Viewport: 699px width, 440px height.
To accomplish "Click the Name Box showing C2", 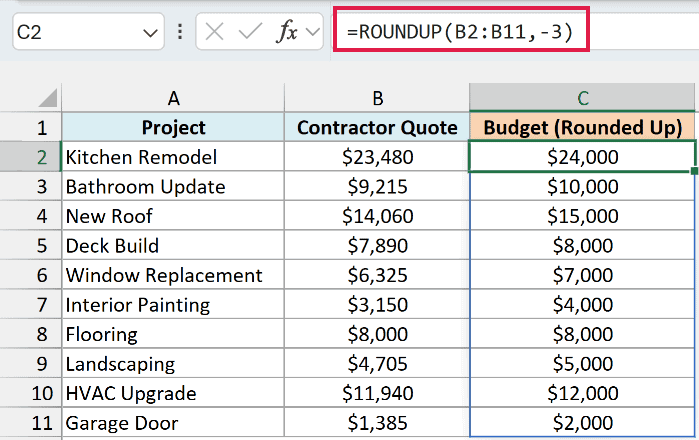I will point(88,32).
